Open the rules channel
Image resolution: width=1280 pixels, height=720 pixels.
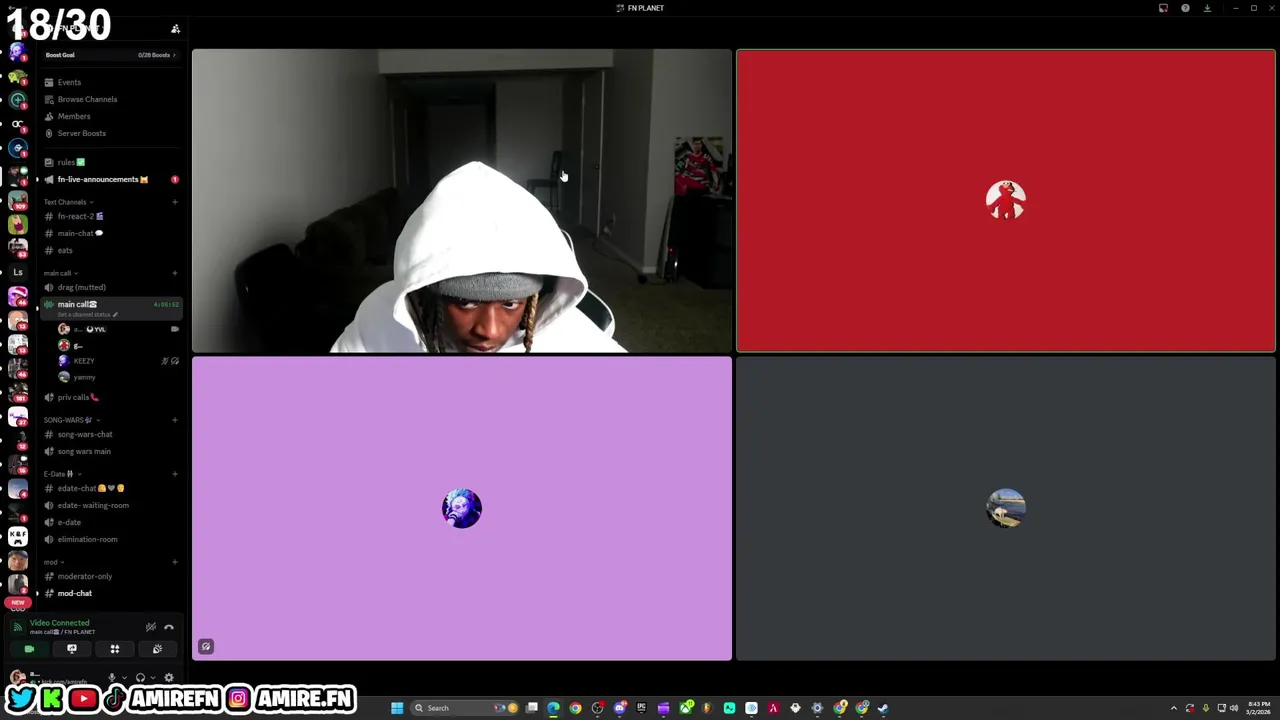[110, 162]
